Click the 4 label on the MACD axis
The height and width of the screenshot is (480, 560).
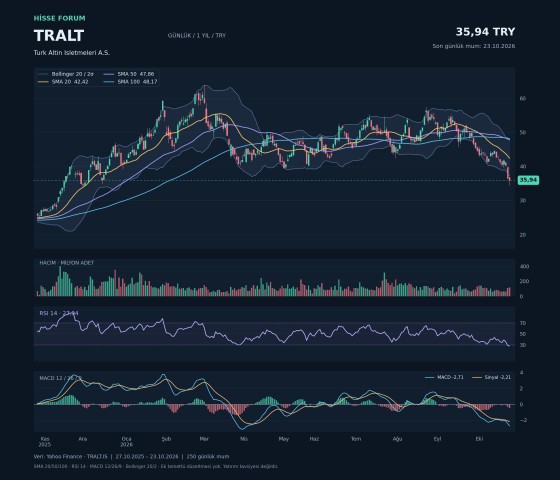[521, 372]
